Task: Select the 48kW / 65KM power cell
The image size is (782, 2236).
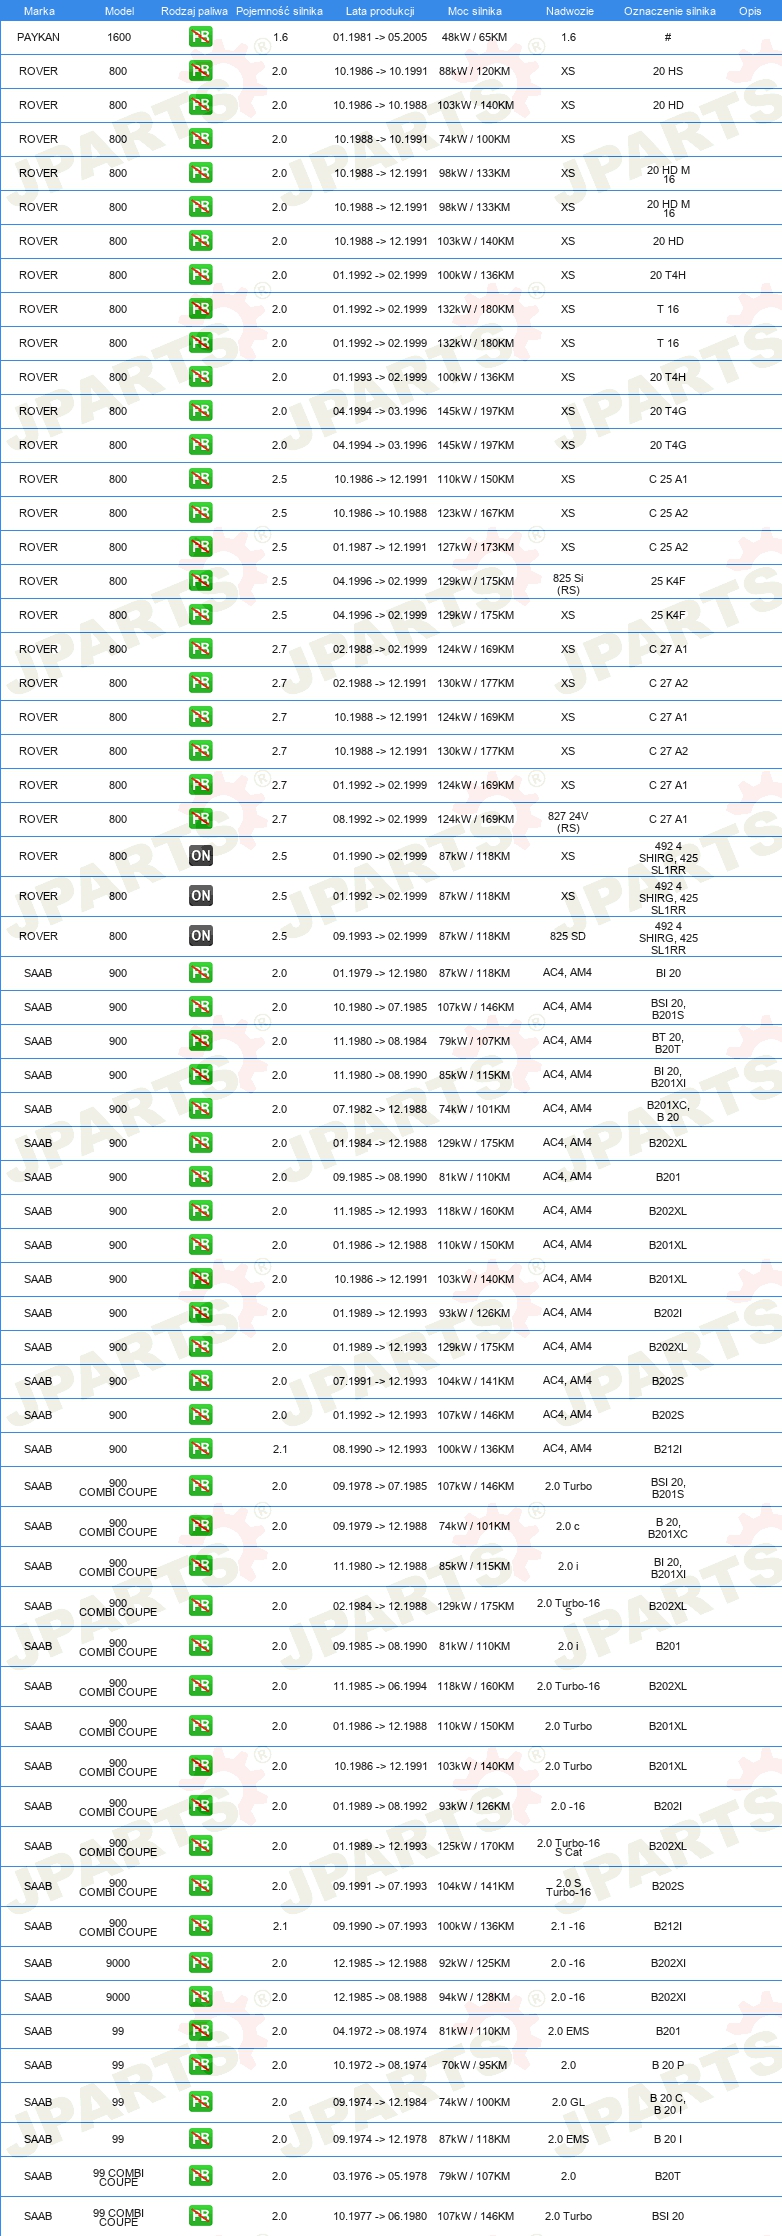Action: coord(475,37)
